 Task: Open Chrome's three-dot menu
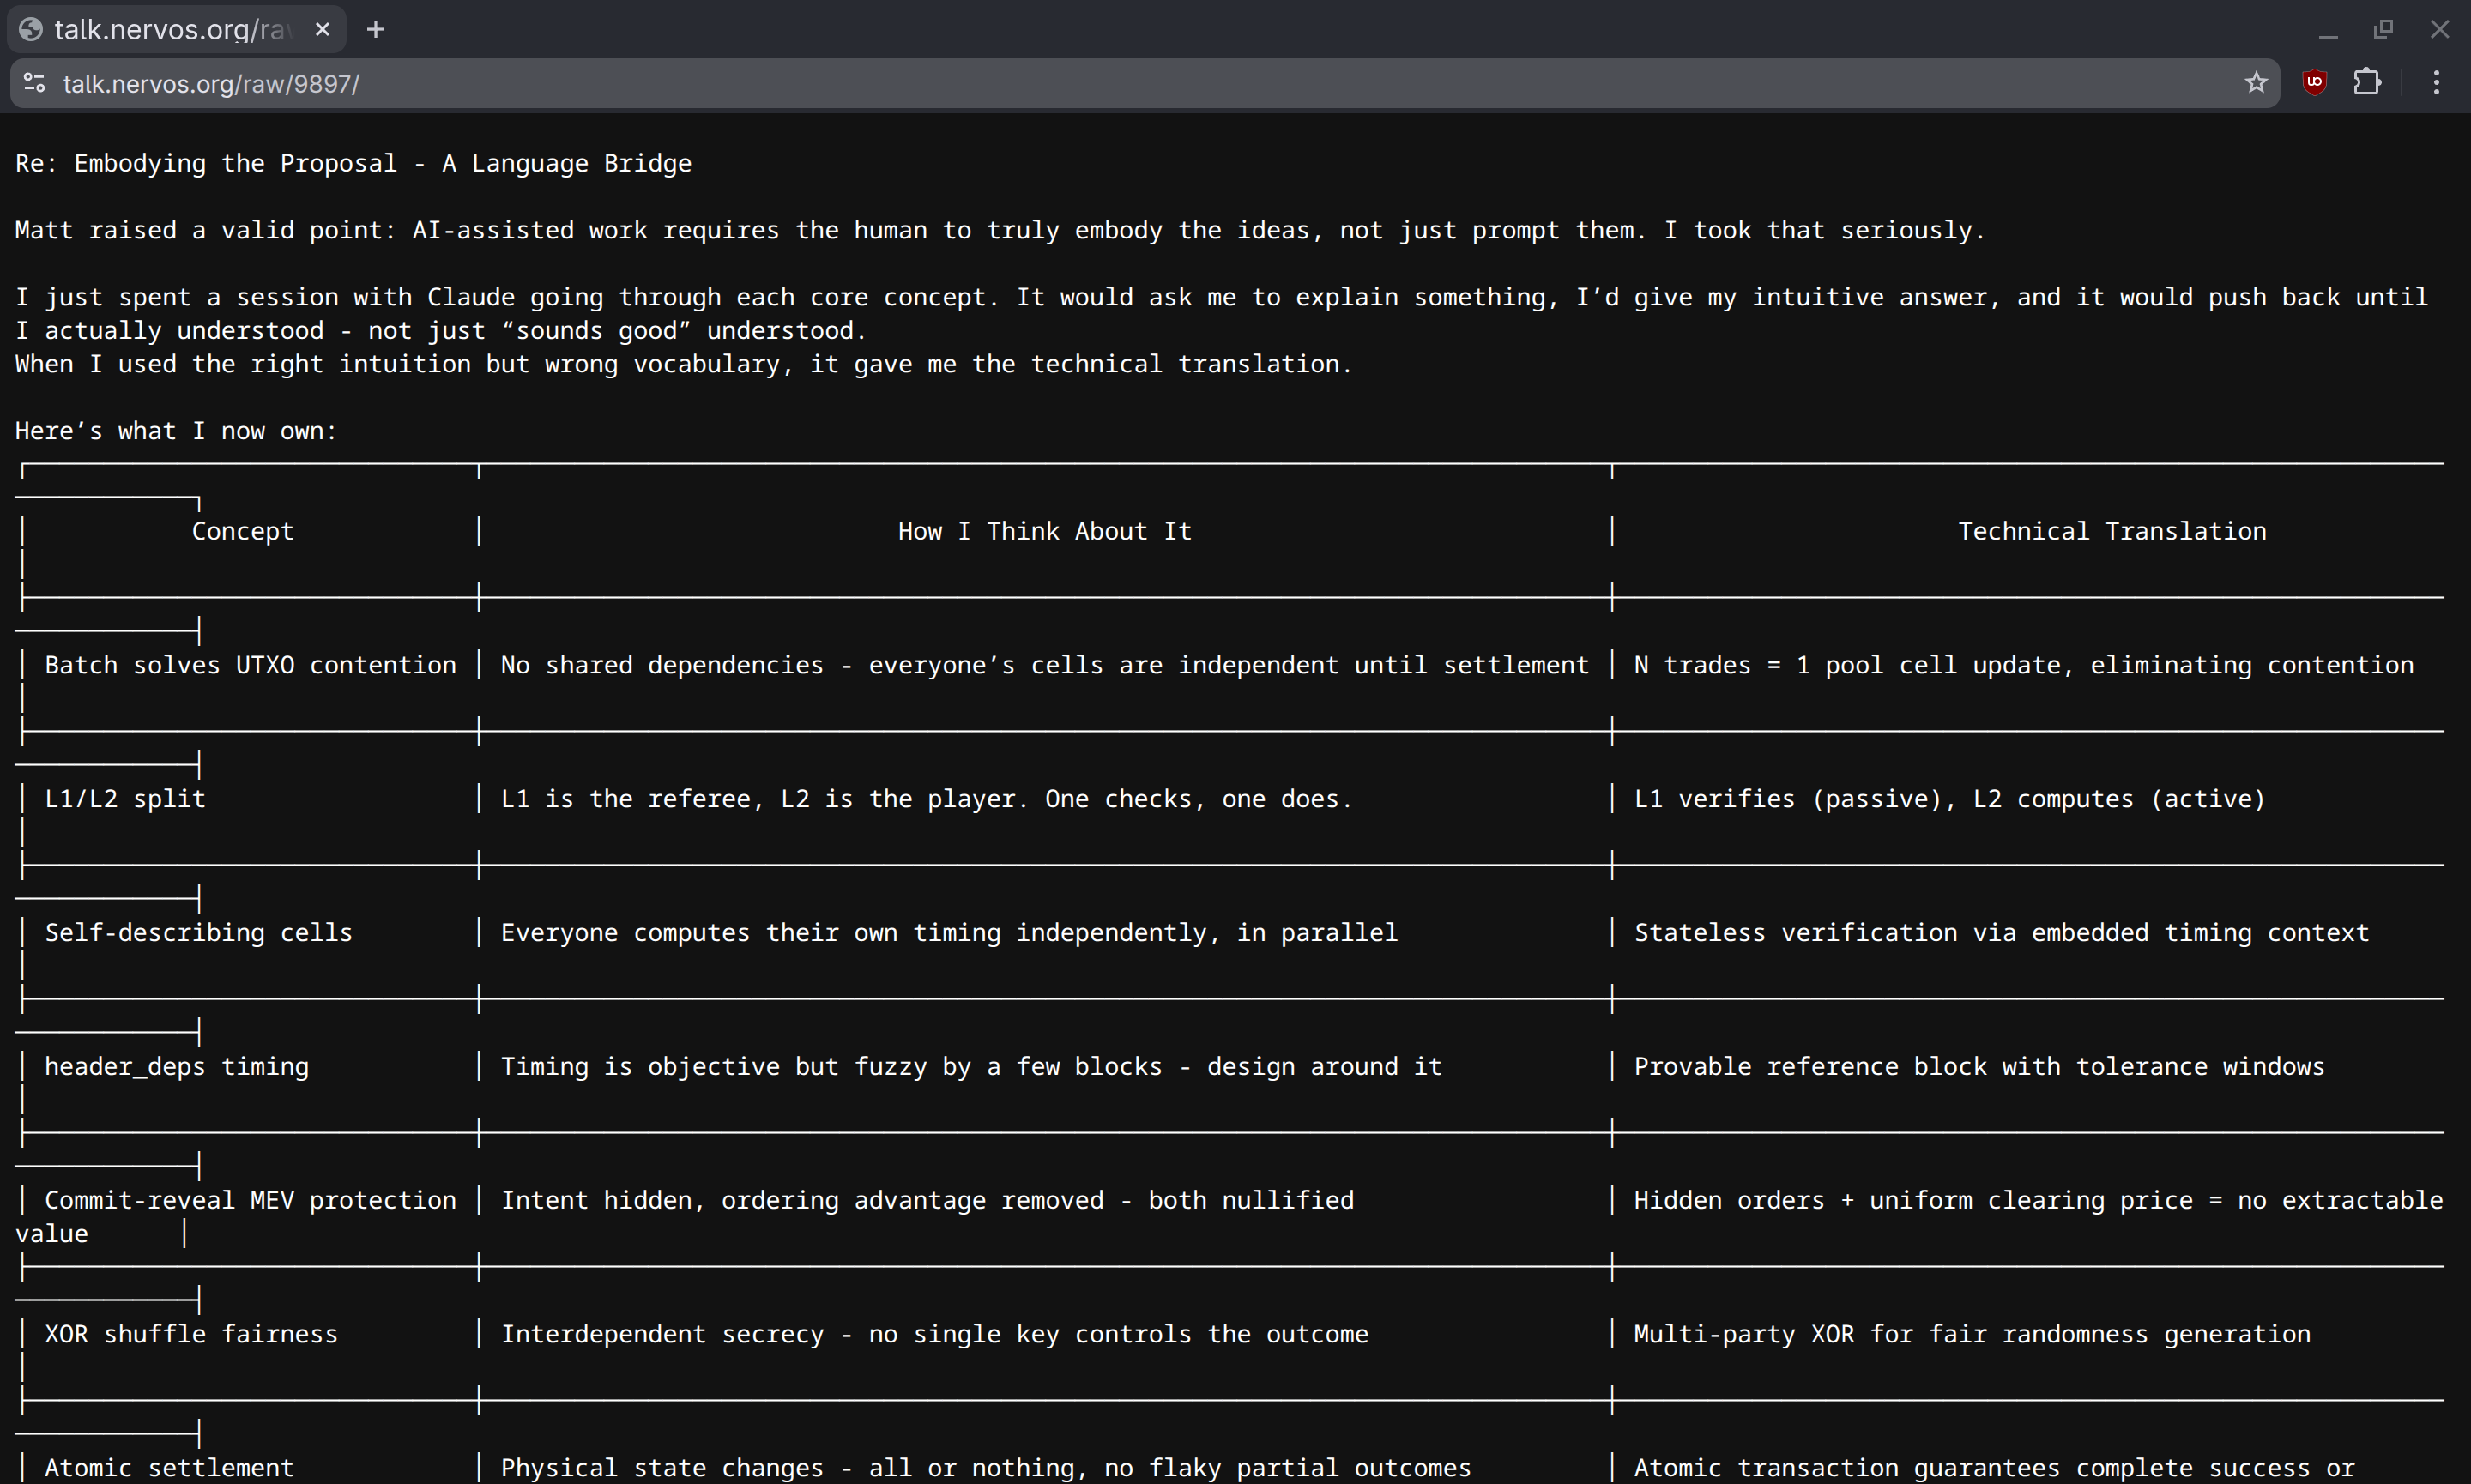(x=2436, y=83)
